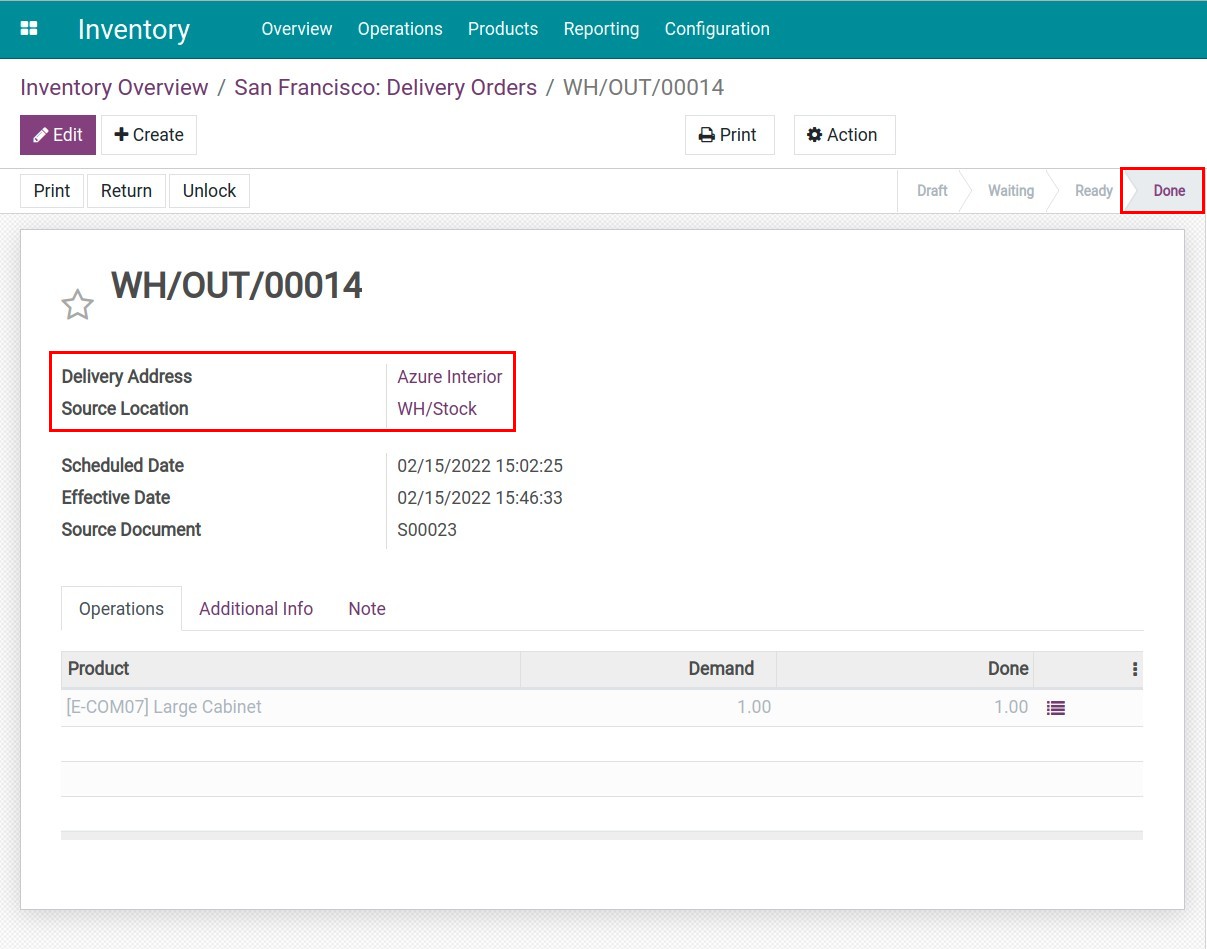This screenshot has width=1207, height=949.
Task: Sort by the Product column header
Action: click(291, 669)
